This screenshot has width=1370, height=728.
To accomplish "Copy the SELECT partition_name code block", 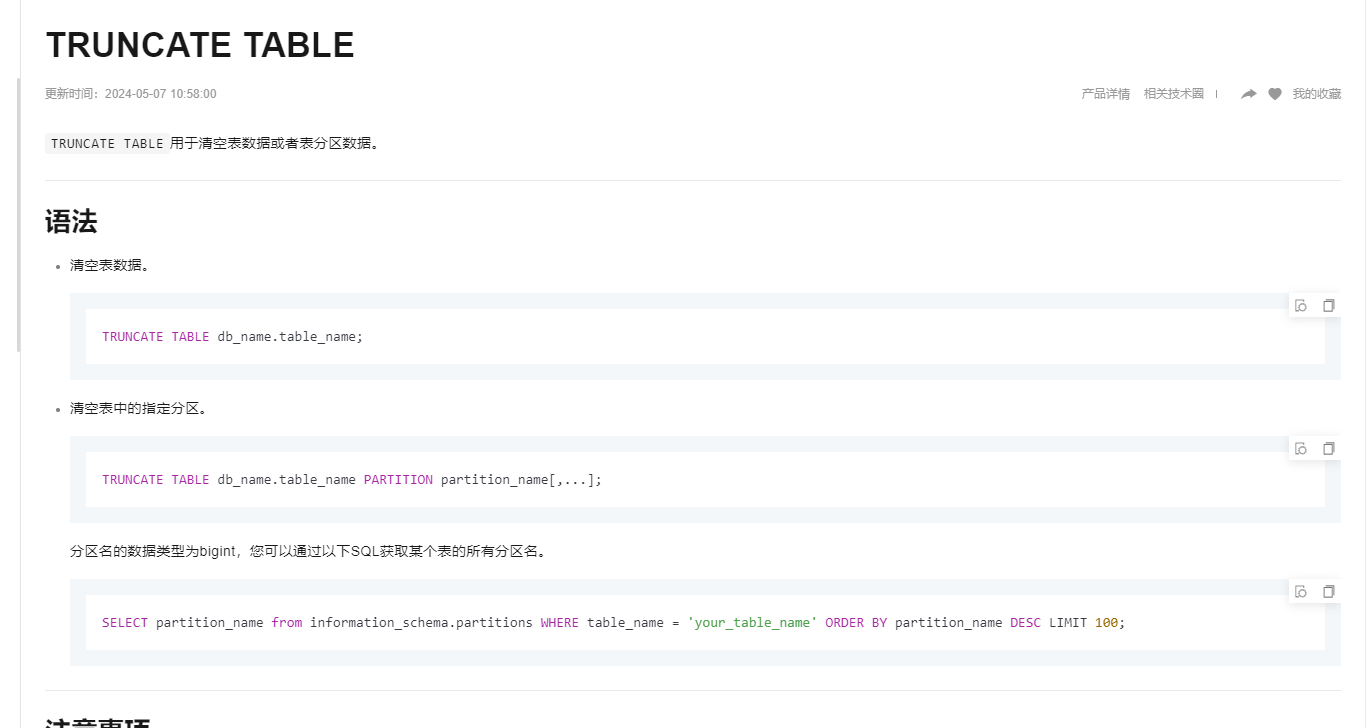I will 1328,592.
